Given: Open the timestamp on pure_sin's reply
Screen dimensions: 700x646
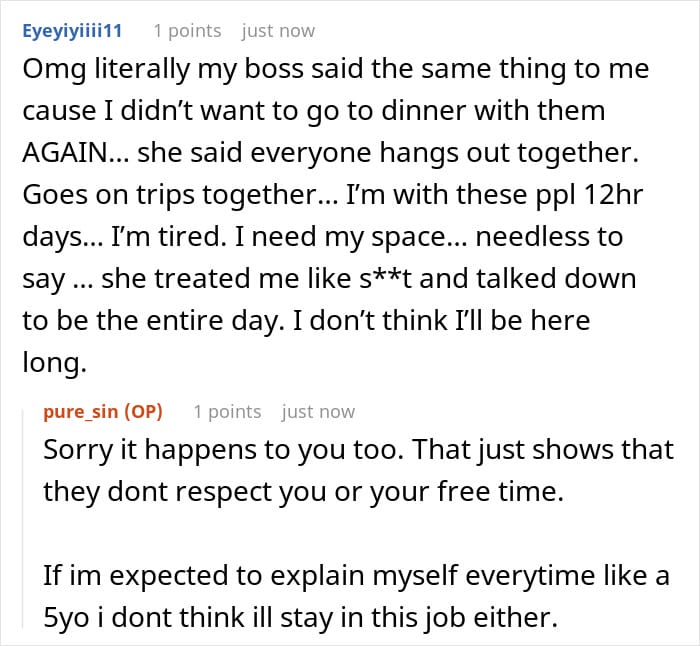Looking at the screenshot, I should (x=318, y=411).
